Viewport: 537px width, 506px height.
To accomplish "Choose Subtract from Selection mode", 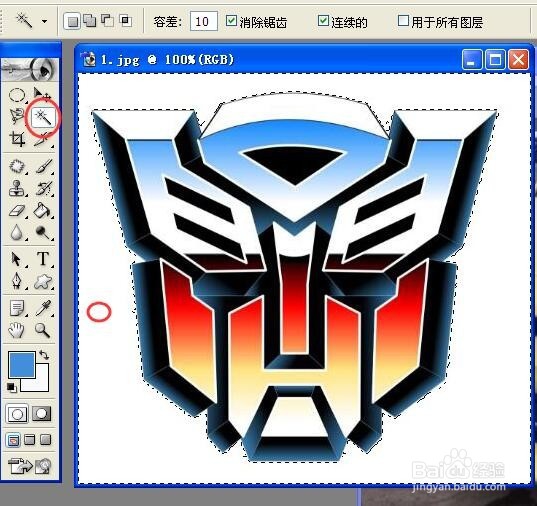I will pos(108,21).
